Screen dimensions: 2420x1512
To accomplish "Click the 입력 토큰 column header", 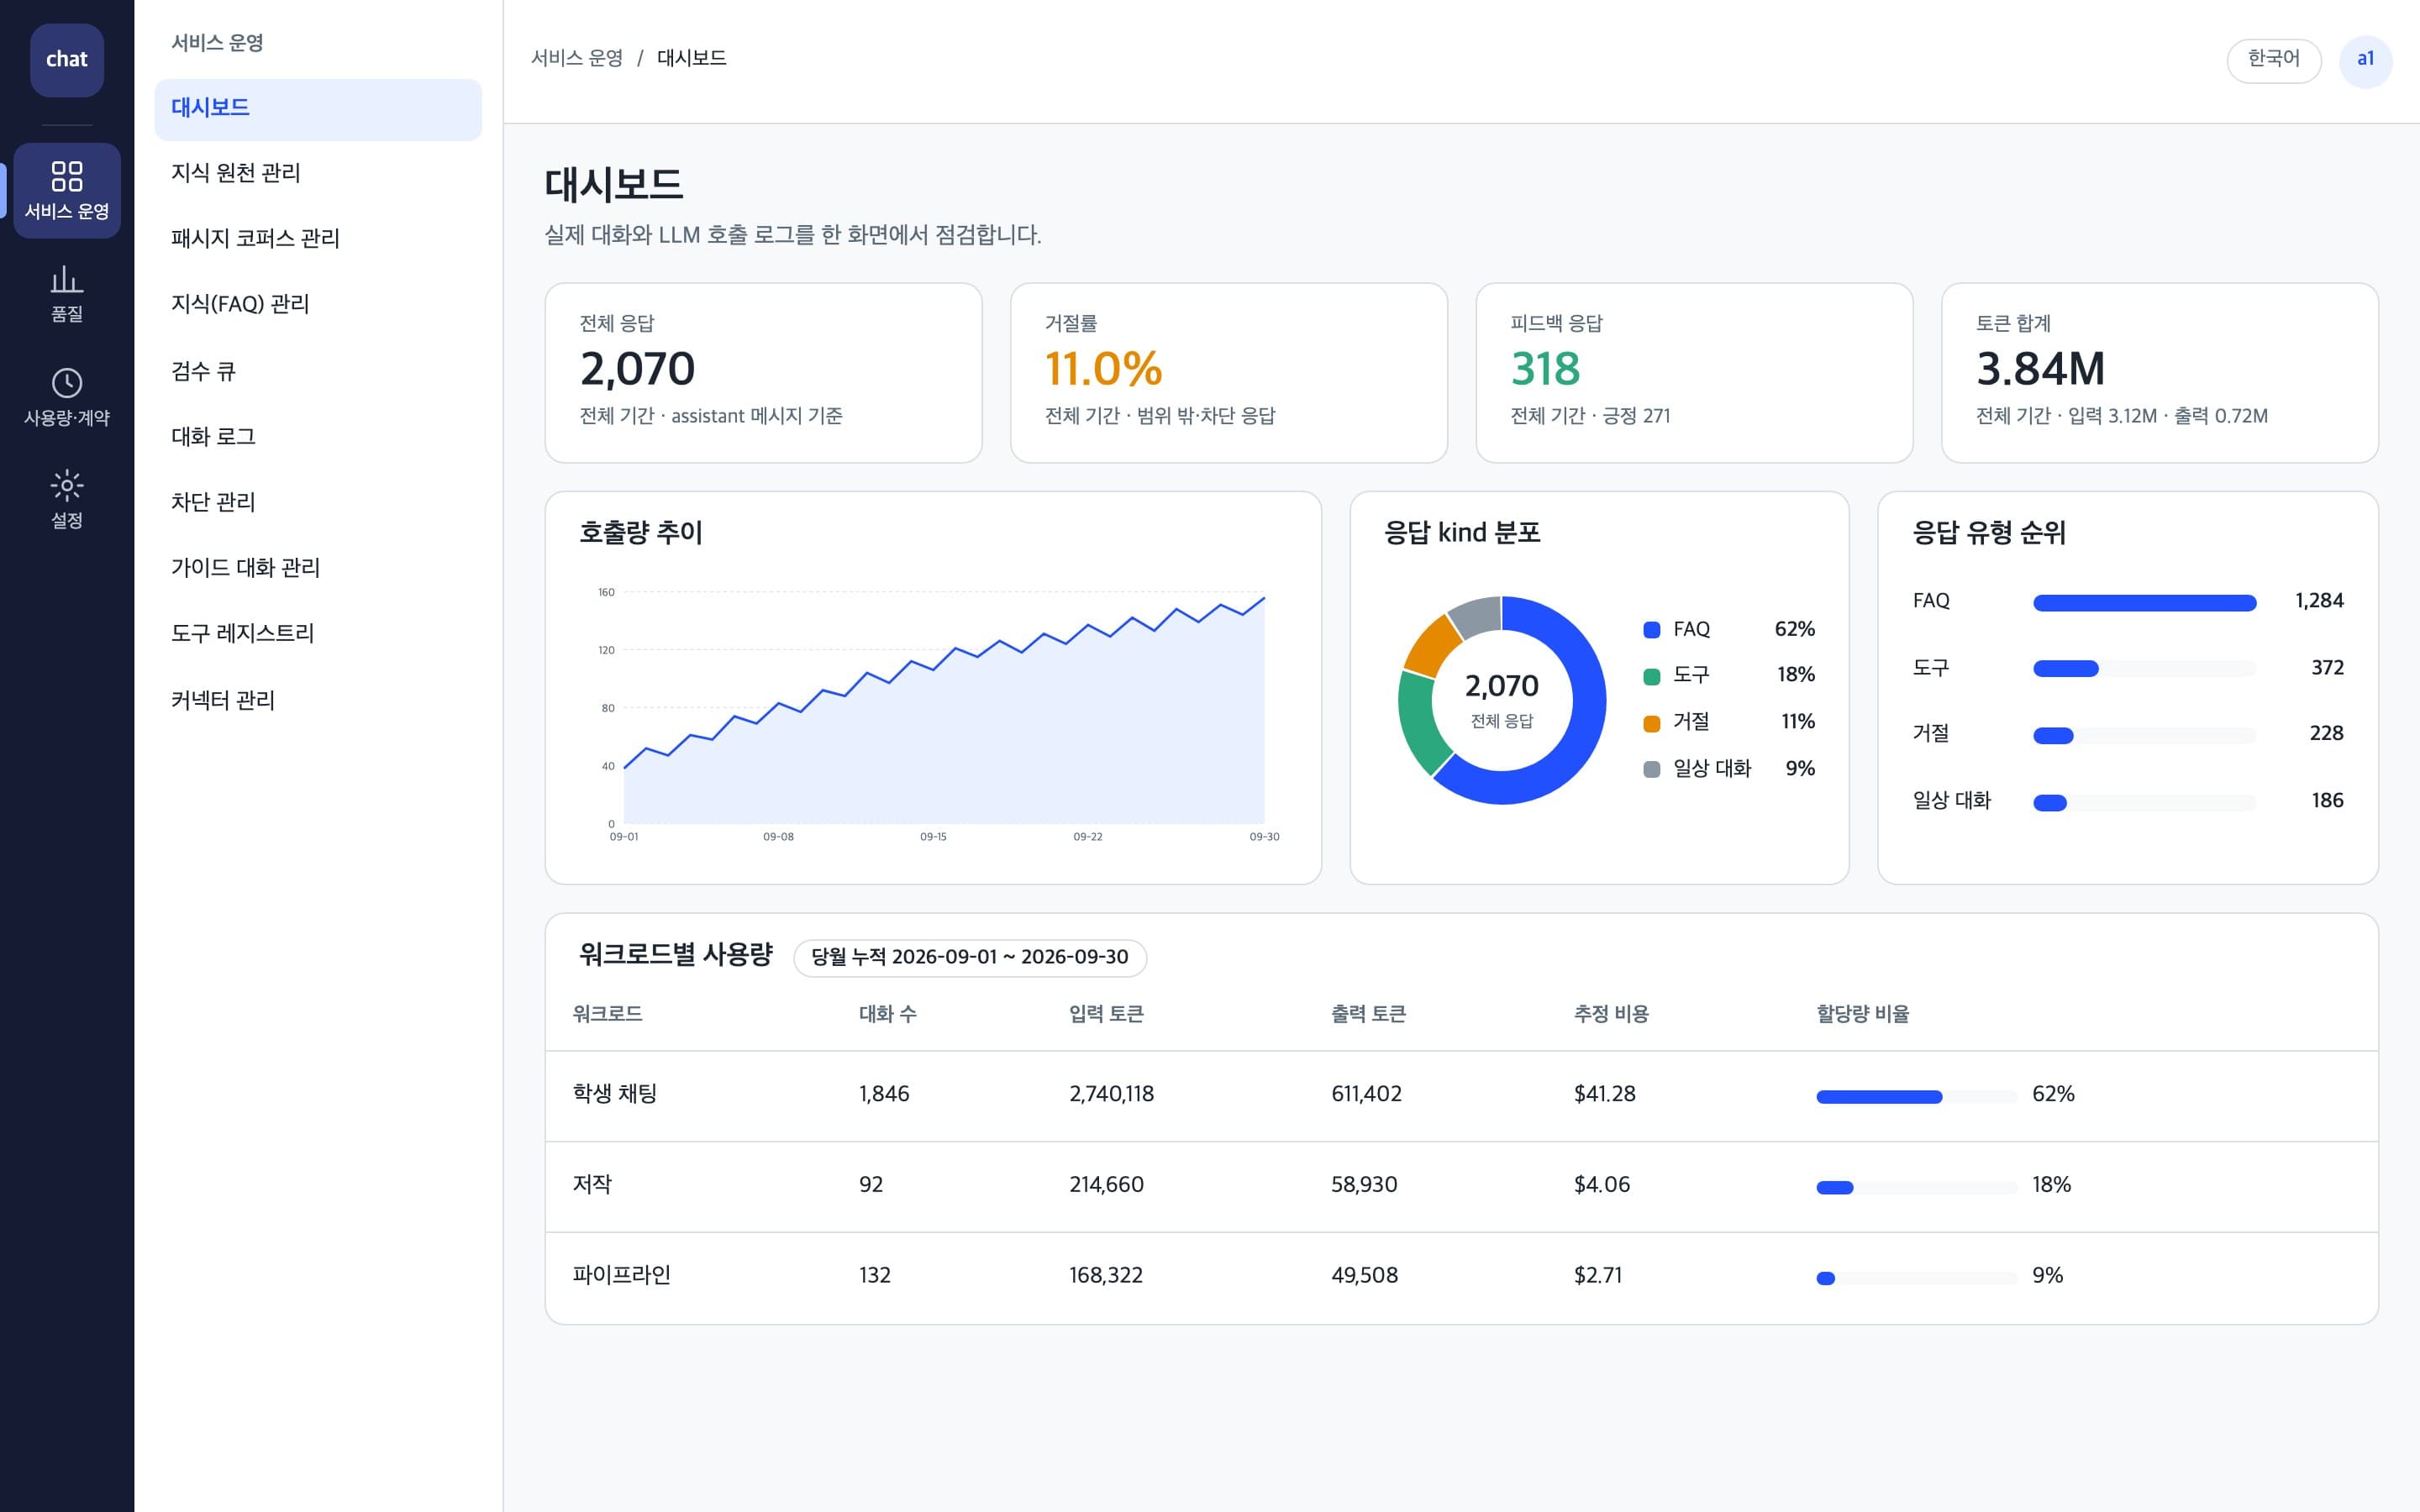I will [x=1106, y=1014].
